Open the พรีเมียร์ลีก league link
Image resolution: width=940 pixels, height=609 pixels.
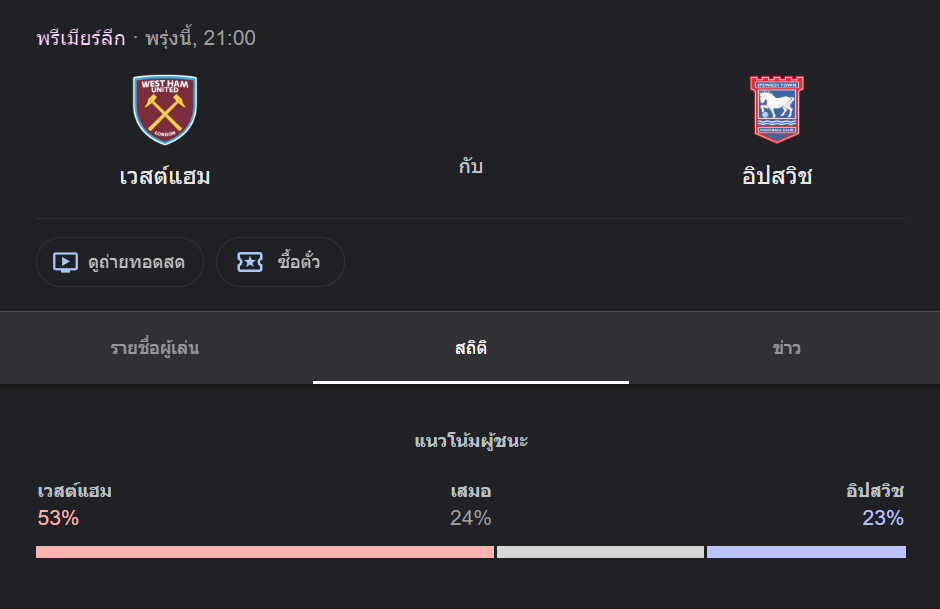(x=81, y=38)
